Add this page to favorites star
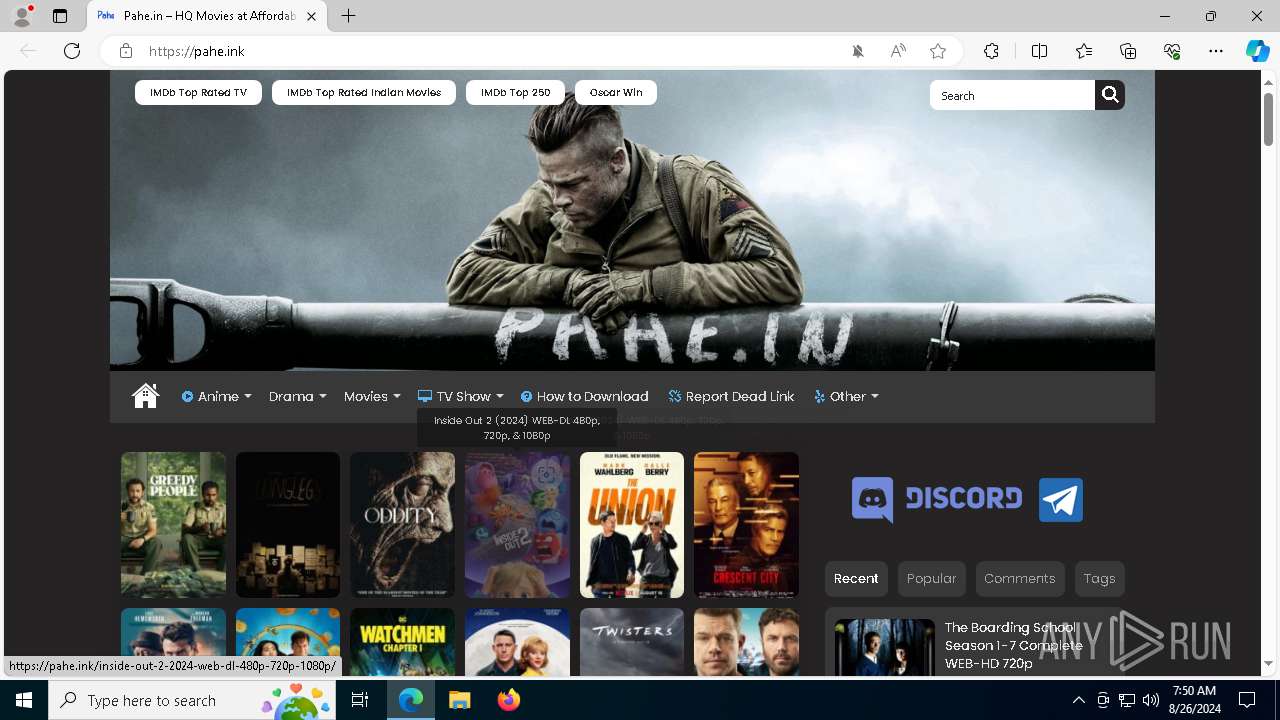 [938, 51]
